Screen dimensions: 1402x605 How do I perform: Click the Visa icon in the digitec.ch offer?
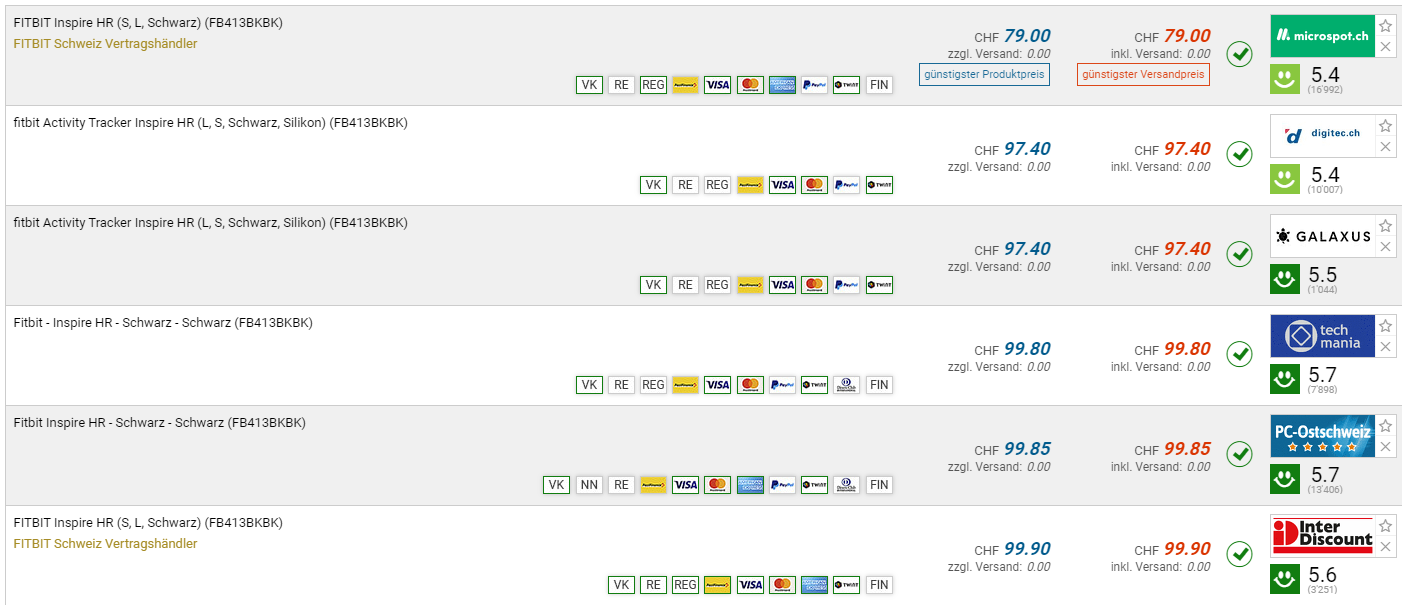(x=782, y=185)
